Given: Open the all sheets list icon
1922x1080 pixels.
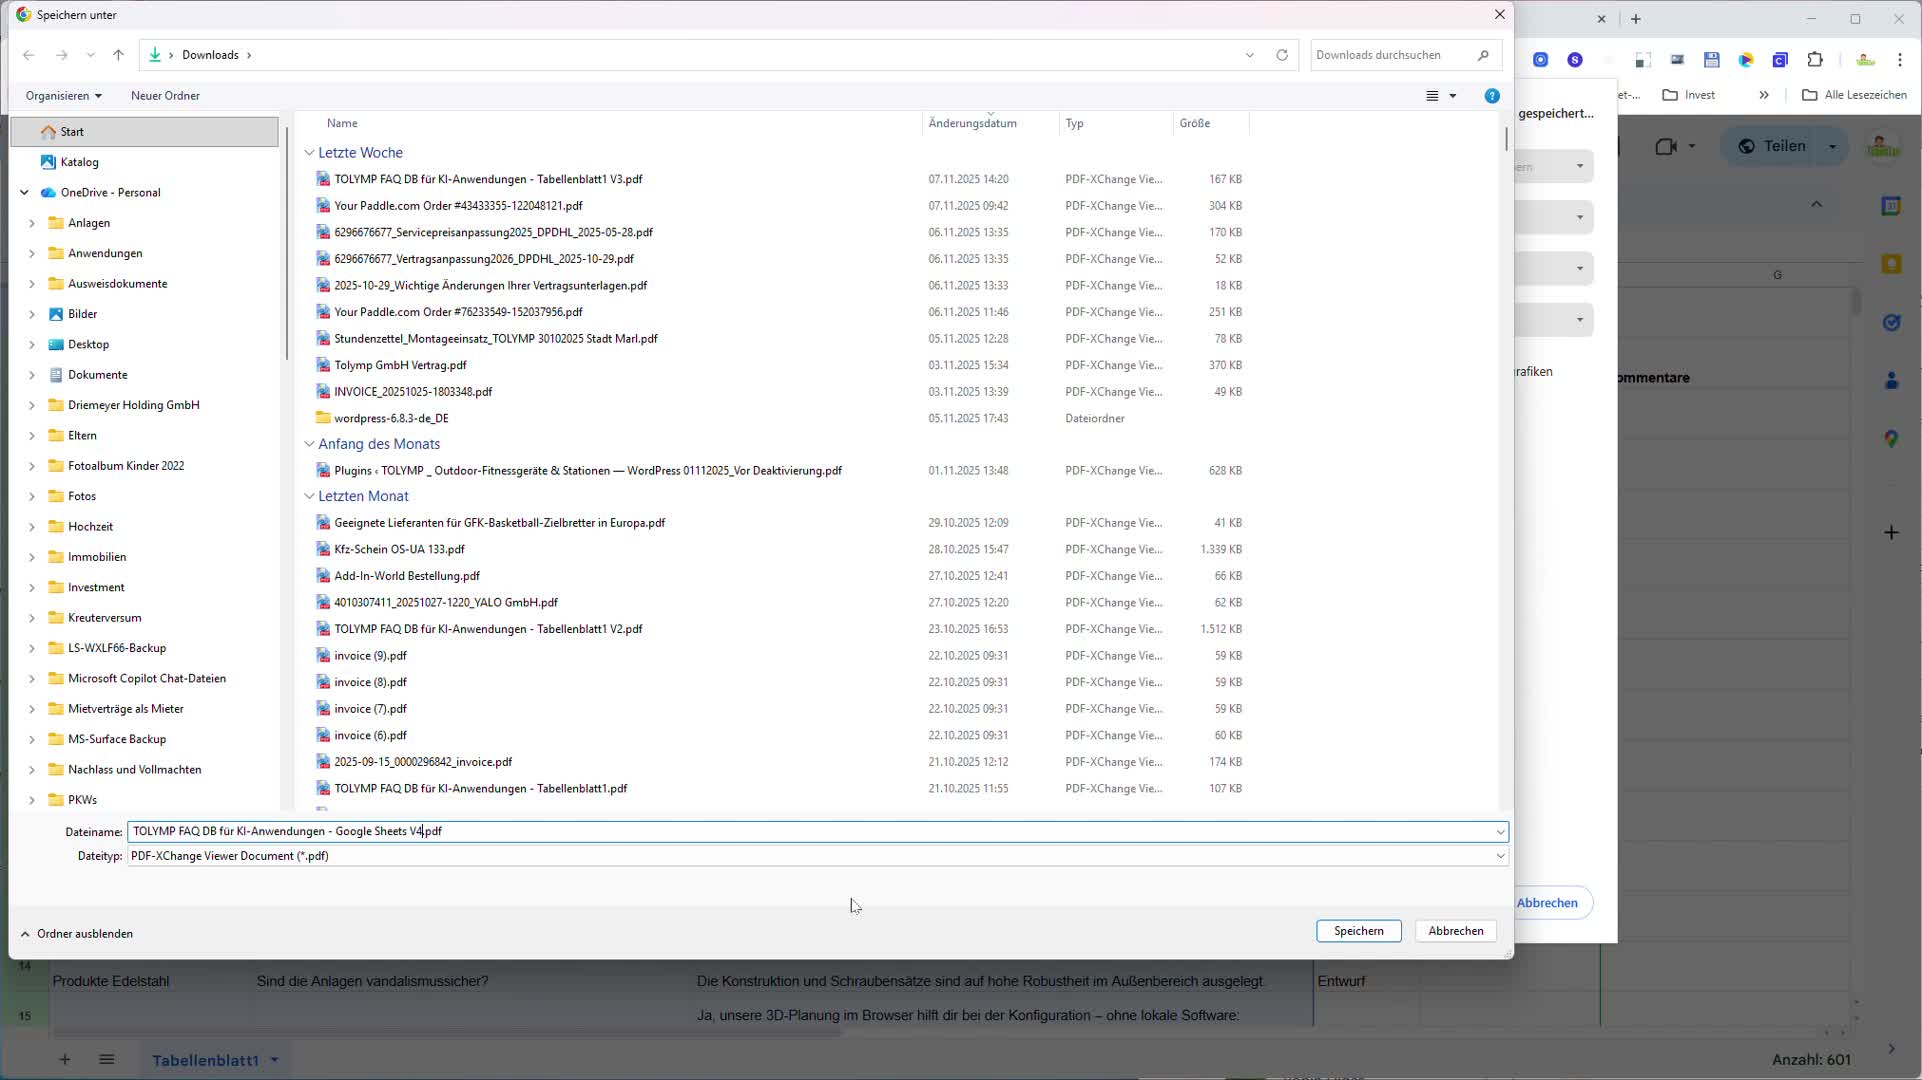Looking at the screenshot, I should tap(107, 1060).
